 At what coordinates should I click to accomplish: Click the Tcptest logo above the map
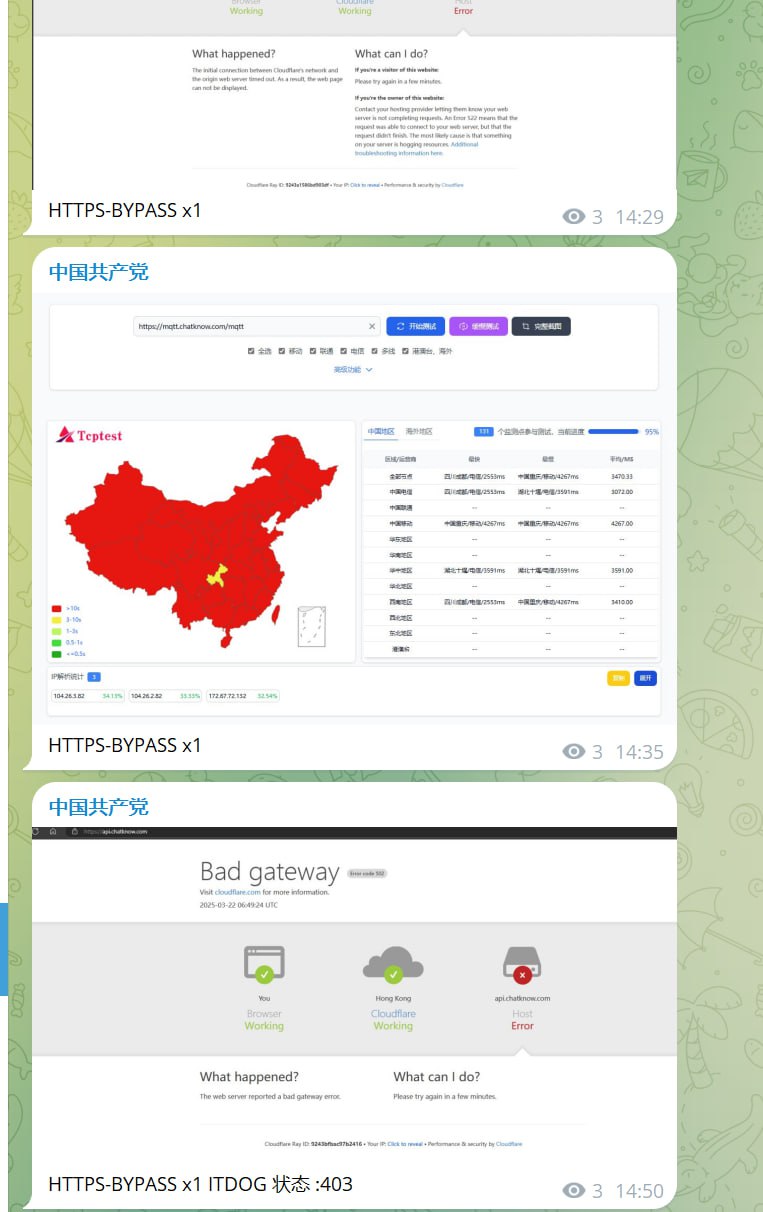tap(90, 435)
